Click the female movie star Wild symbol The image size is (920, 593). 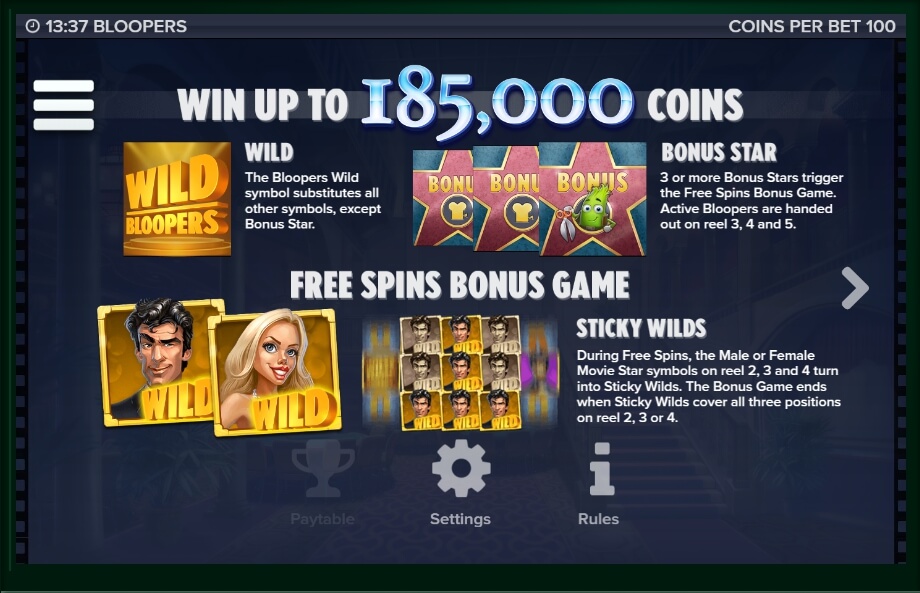tap(276, 373)
